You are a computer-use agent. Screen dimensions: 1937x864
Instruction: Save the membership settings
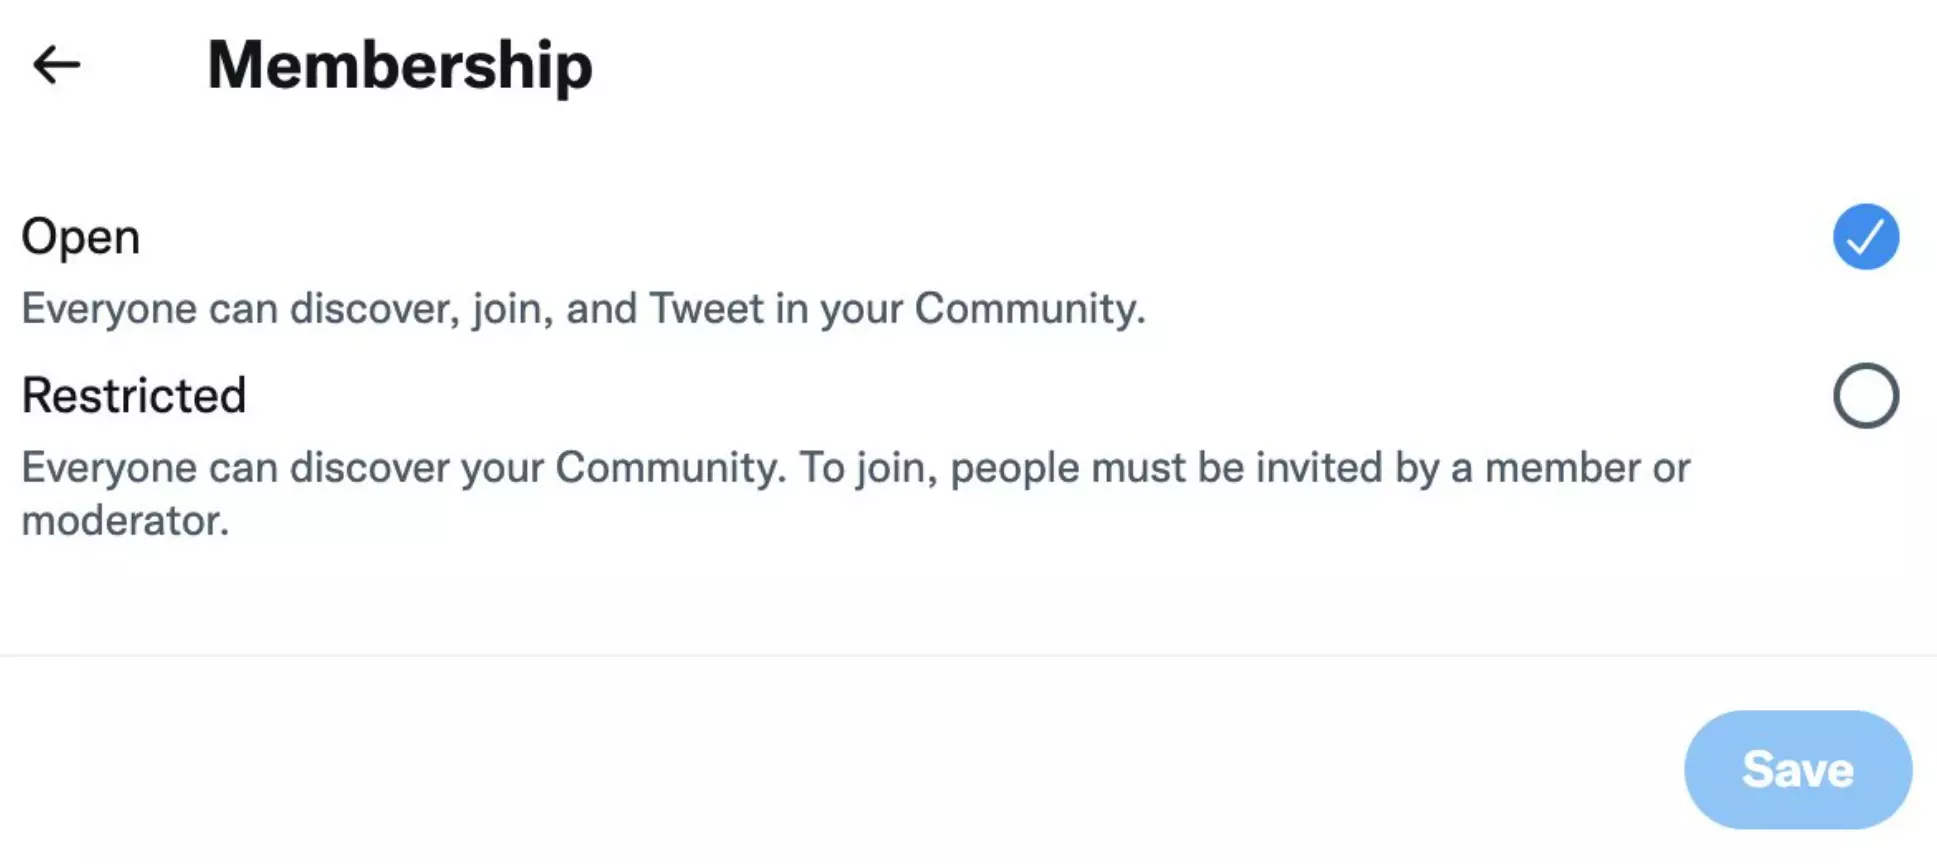pyautogui.click(x=1797, y=769)
